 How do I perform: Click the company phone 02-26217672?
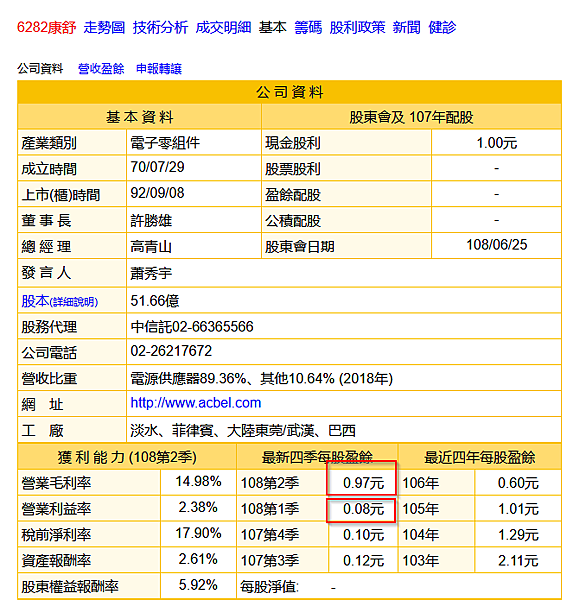pyautogui.click(x=171, y=351)
